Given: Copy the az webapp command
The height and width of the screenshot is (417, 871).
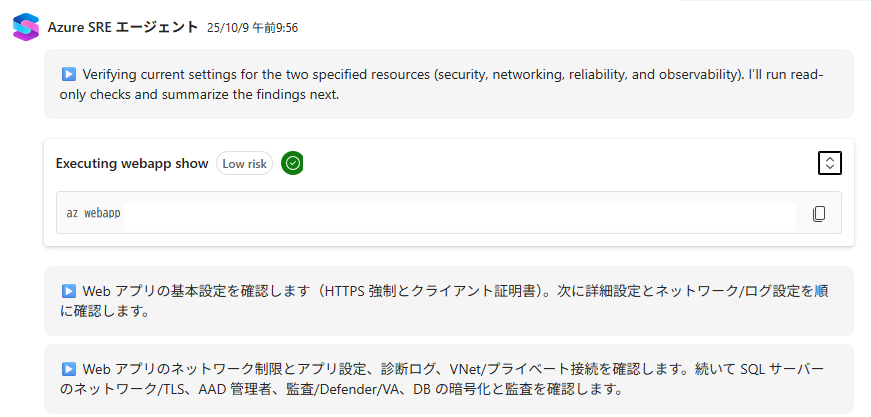Looking at the screenshot, I should coord(819,214).
